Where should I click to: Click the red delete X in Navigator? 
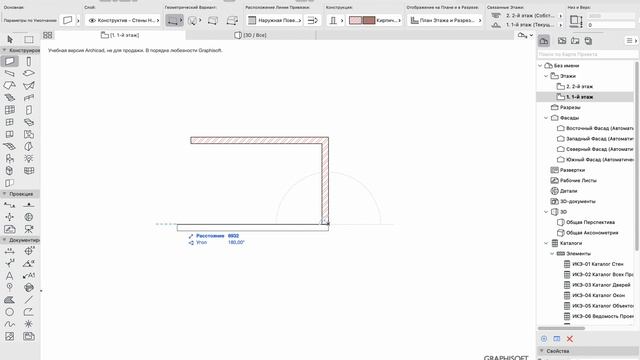570,339
